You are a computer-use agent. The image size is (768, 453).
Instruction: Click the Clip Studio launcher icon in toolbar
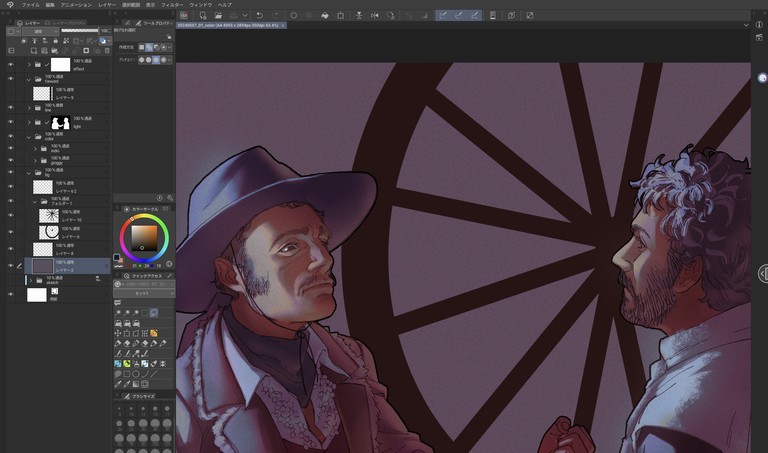(184, 15)
